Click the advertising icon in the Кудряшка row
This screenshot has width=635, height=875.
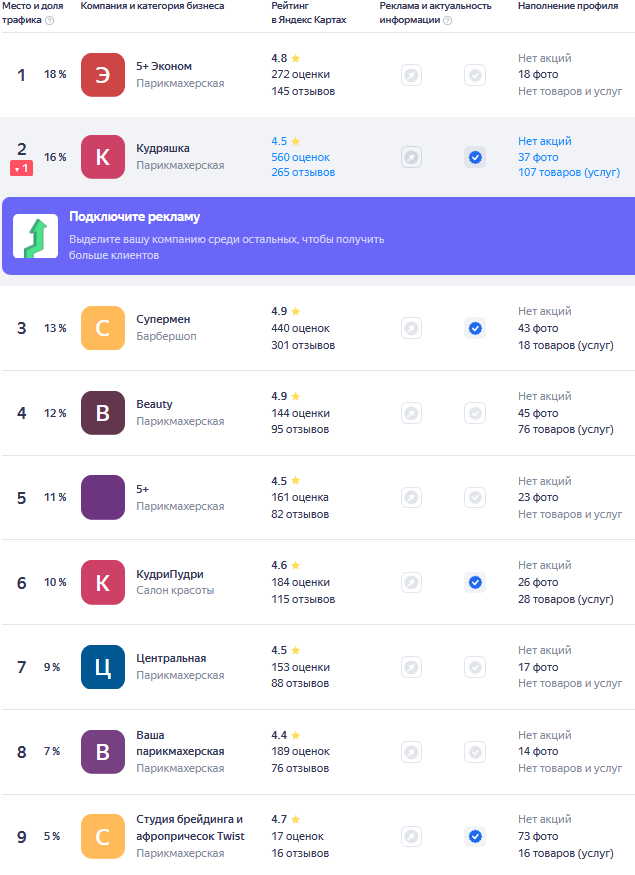[411, 157]
